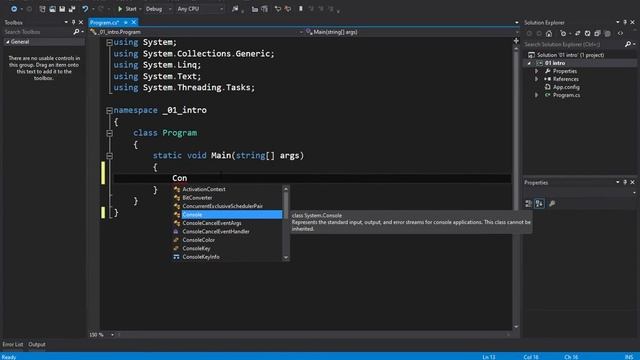Screen dimensions: 640x360
Task: Open the Any CPU platform dropdown
Action: [200, 9]
